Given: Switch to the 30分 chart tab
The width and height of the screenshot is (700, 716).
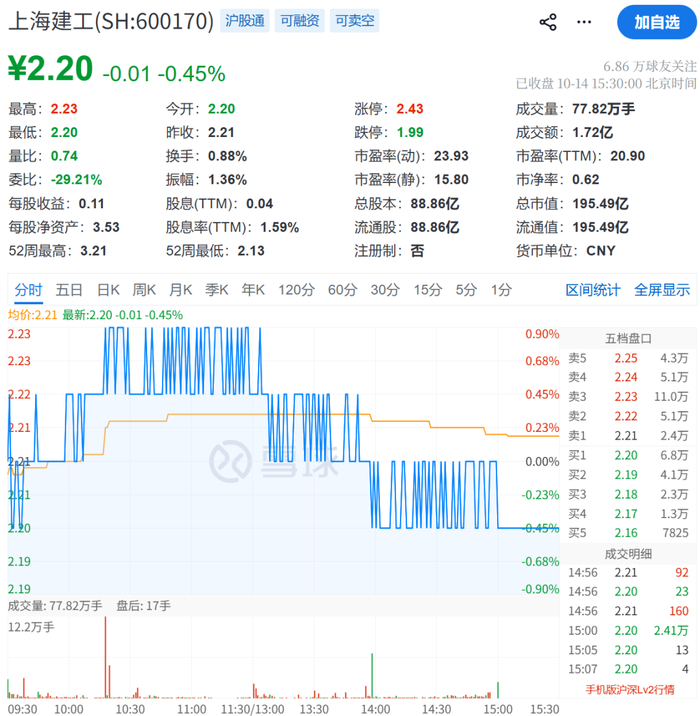Looking at the screenshot, I should click(x=385, y=290).
